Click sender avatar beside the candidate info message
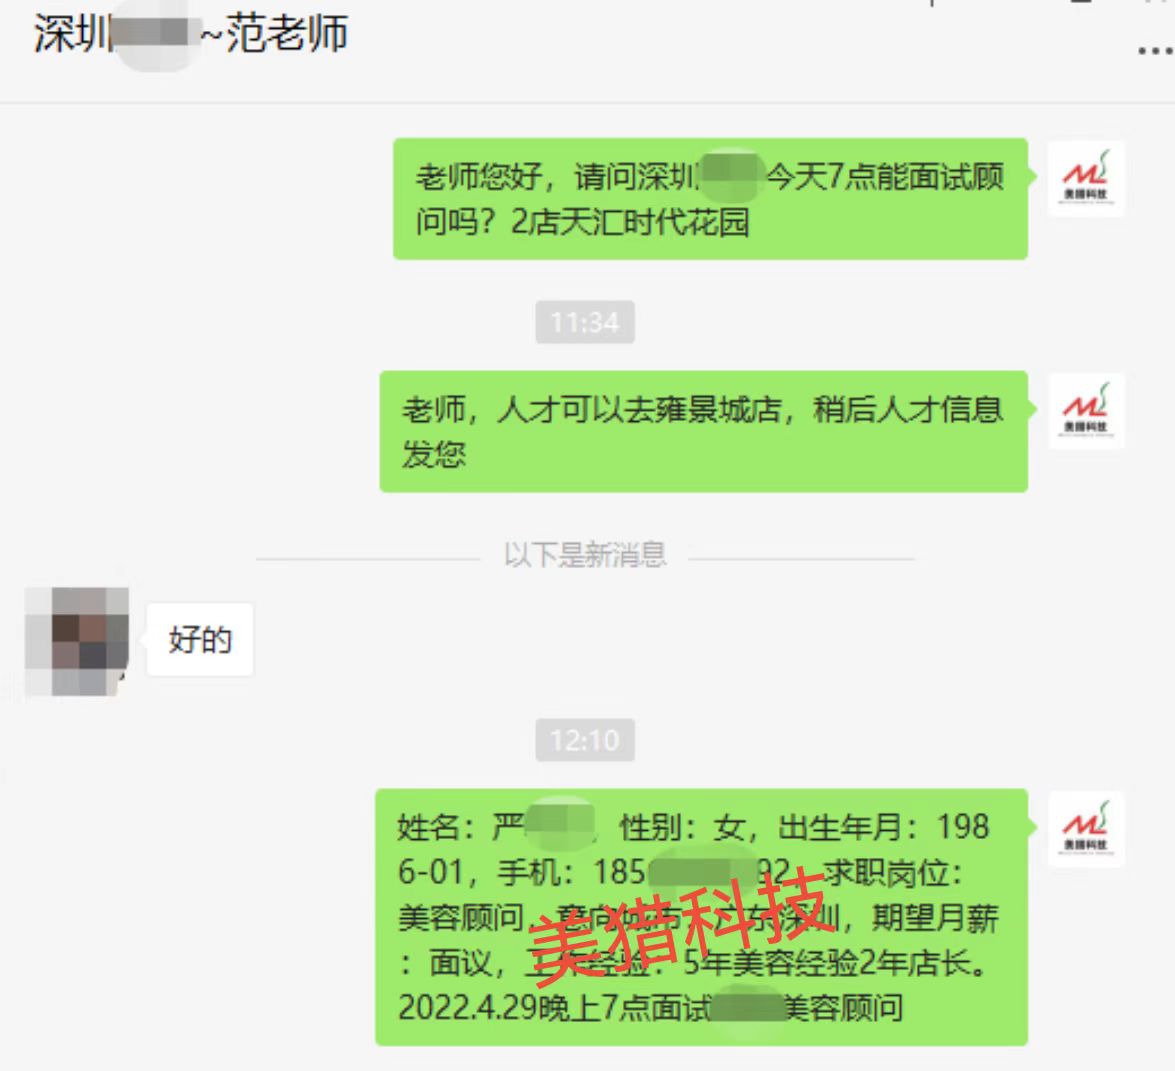 pos(1086,829)
